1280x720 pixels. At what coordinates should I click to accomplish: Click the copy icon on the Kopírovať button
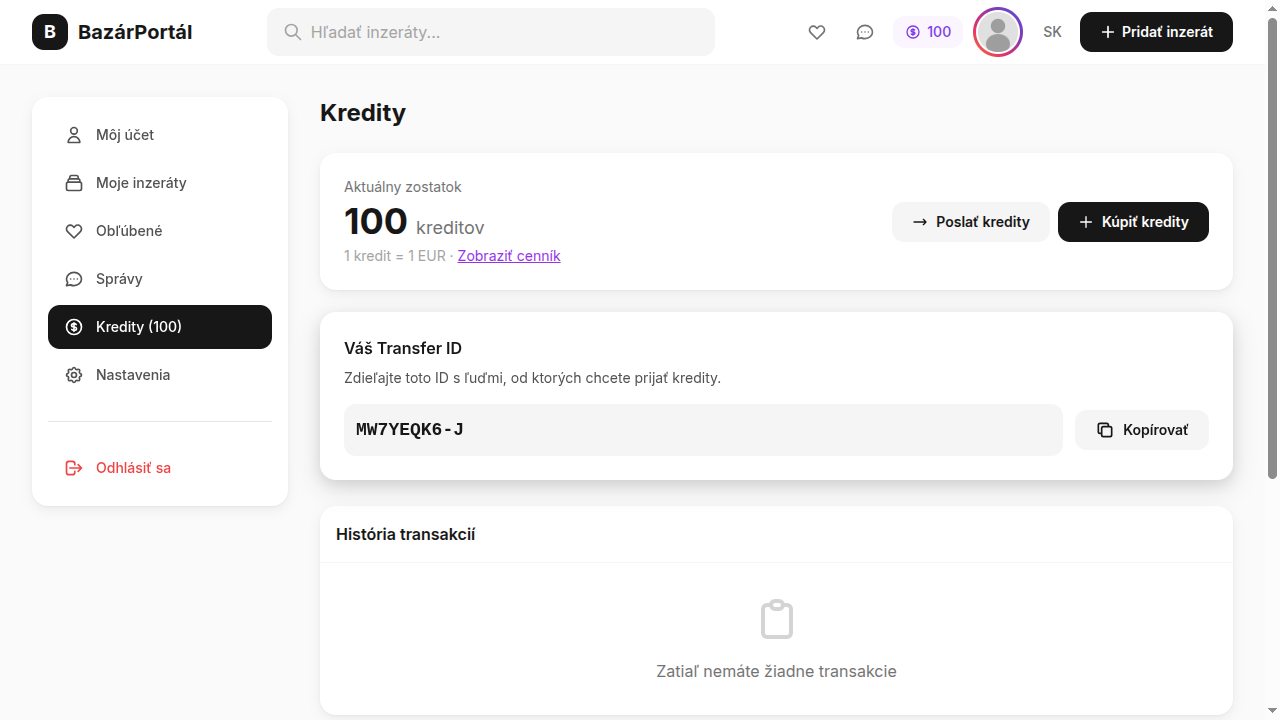coord(1104,429)
